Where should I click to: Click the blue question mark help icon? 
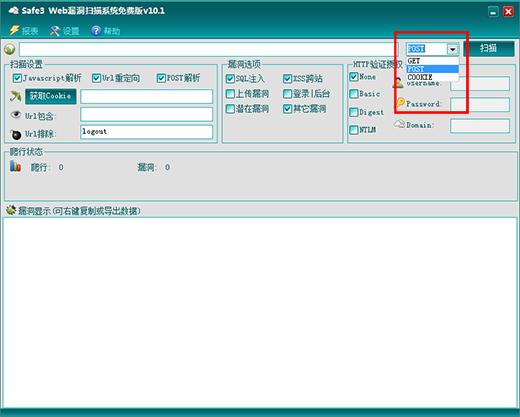pos(96,31)
